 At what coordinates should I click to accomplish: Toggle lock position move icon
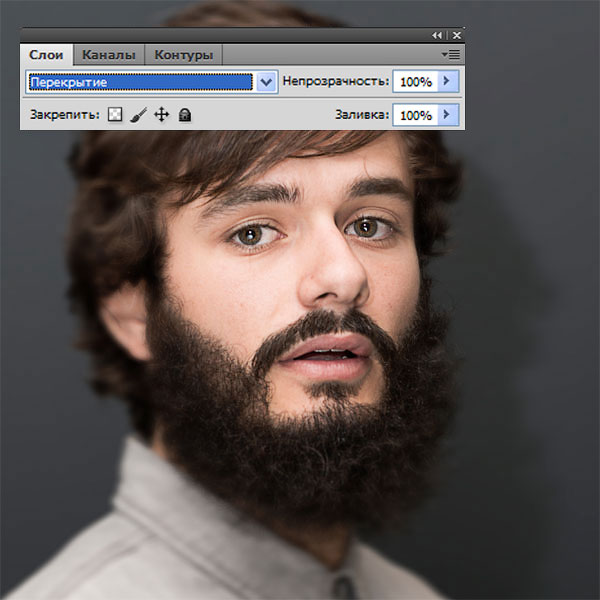[161, 115]
